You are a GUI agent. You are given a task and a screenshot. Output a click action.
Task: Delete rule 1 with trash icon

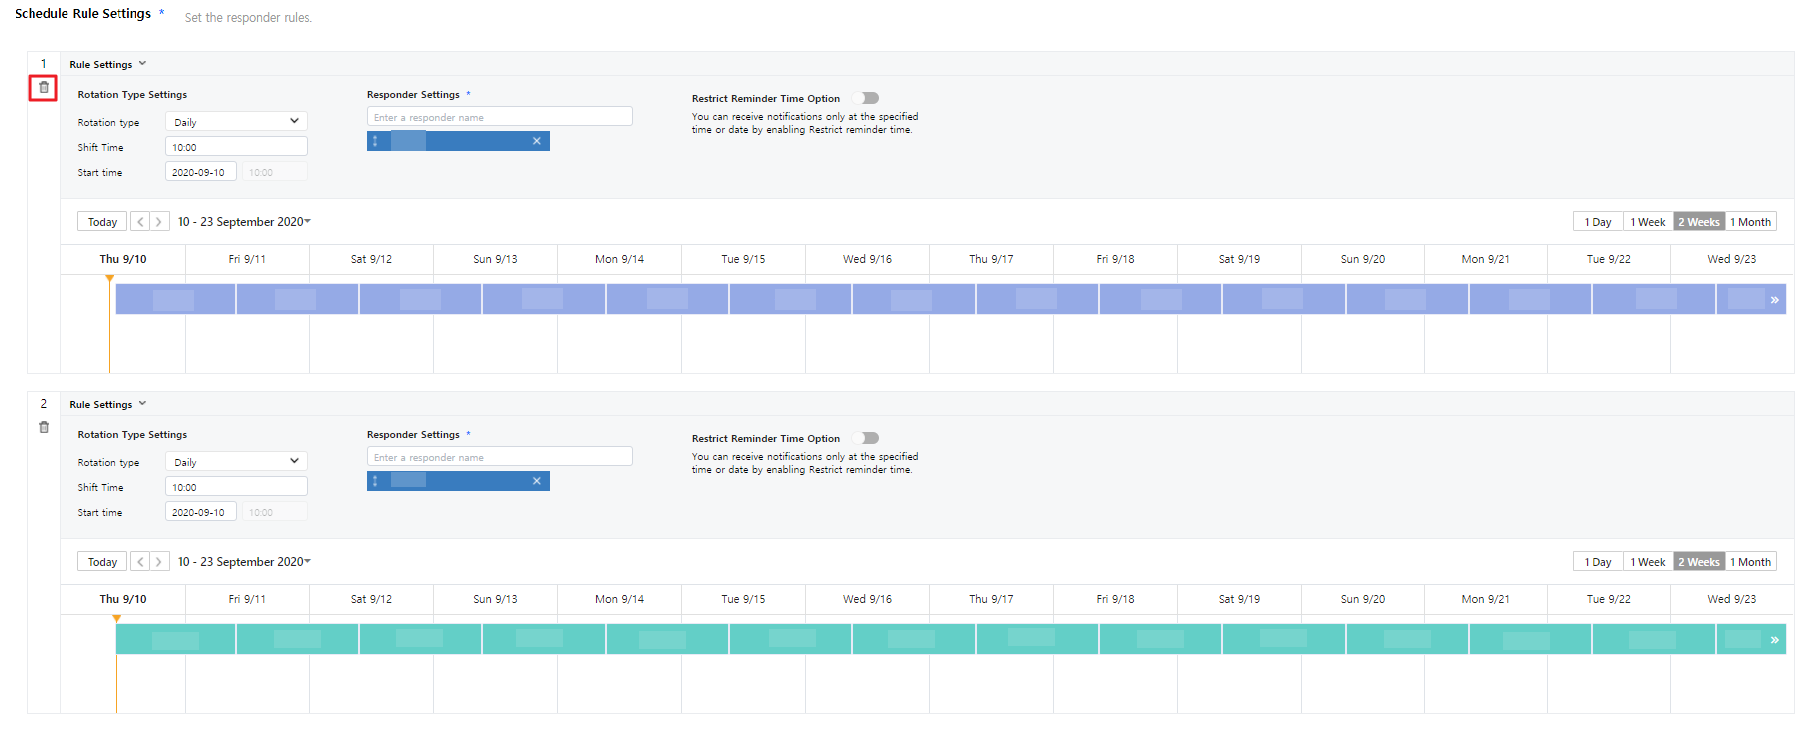(x=43, y=88)
